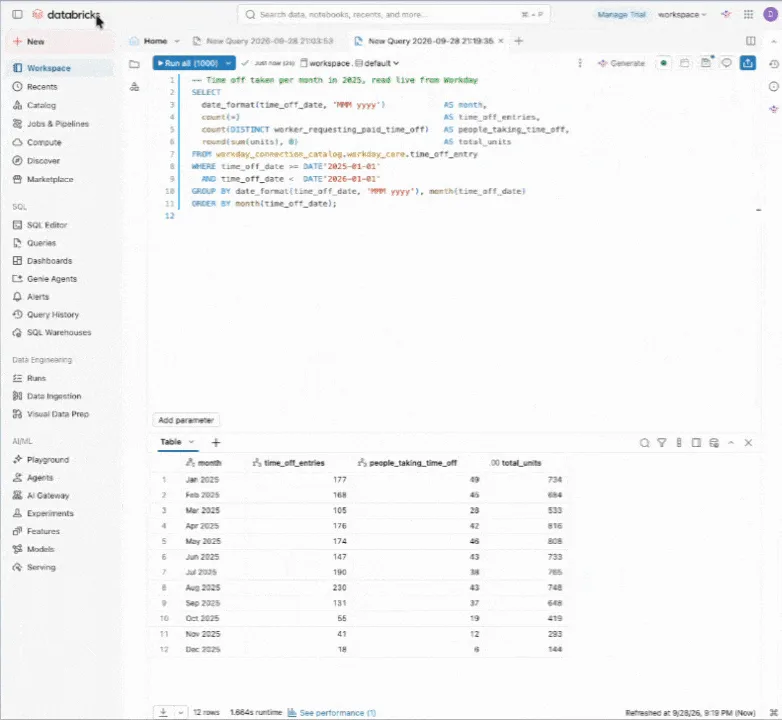Open Assistant icon on the right rail

[774, 109]
